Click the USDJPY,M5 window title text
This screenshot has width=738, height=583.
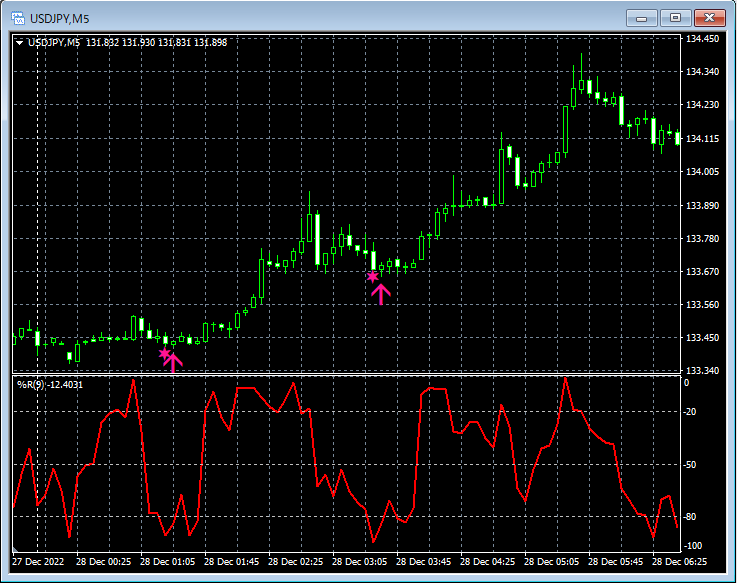60,19
